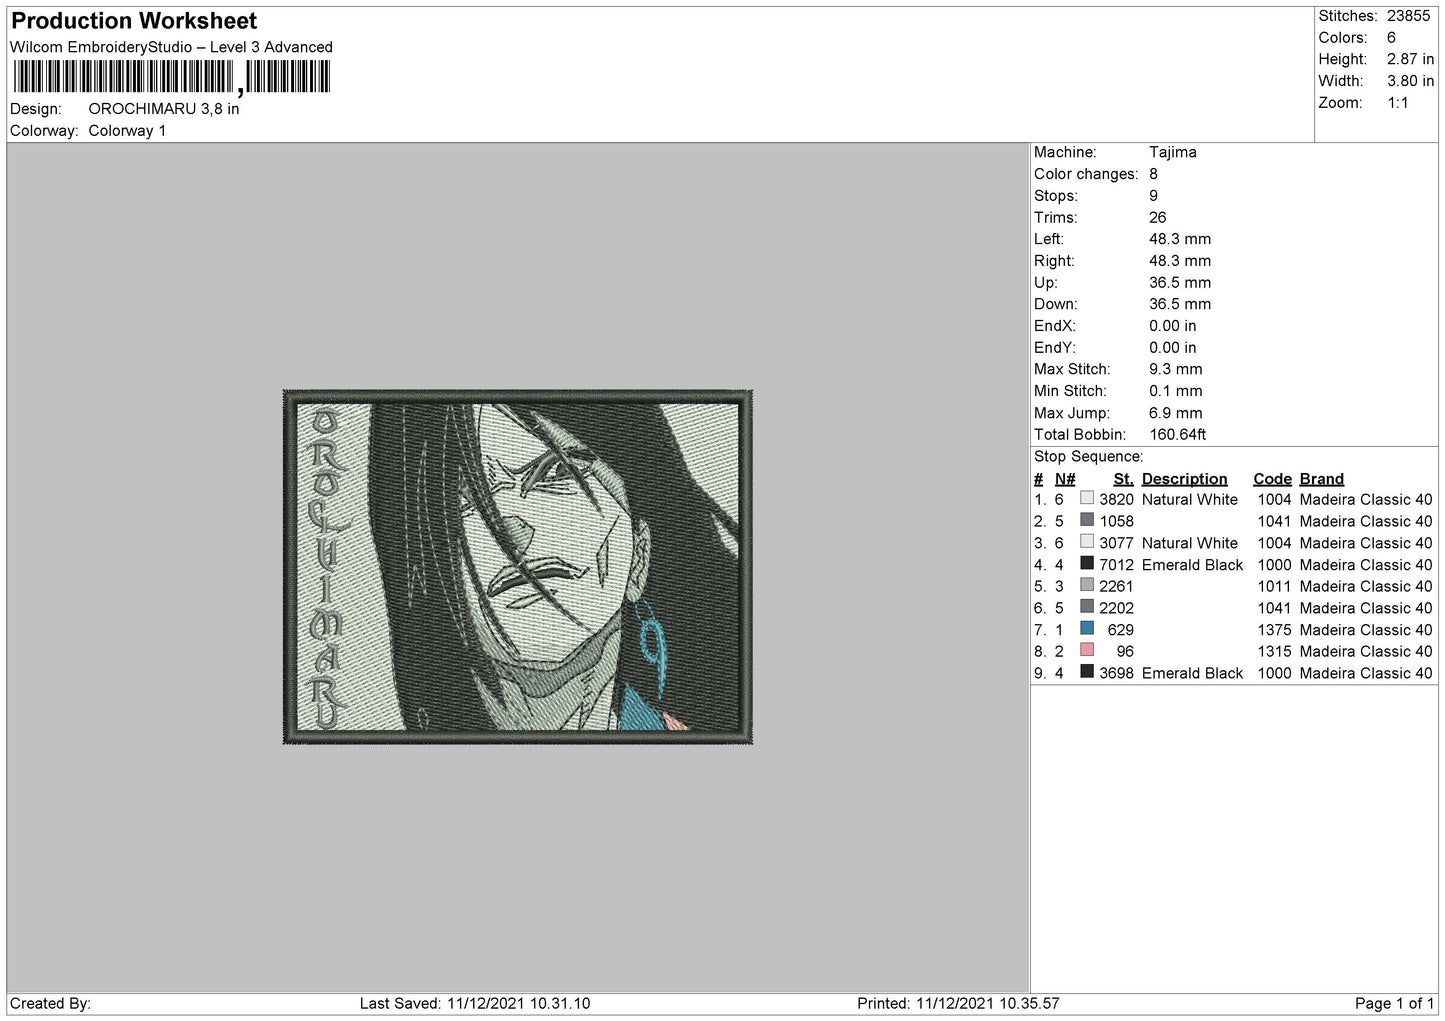The height and width of the screenshot is (1021, 1445).
Task: Click the Stop Sequence heading
Action: coord(1088,457)
